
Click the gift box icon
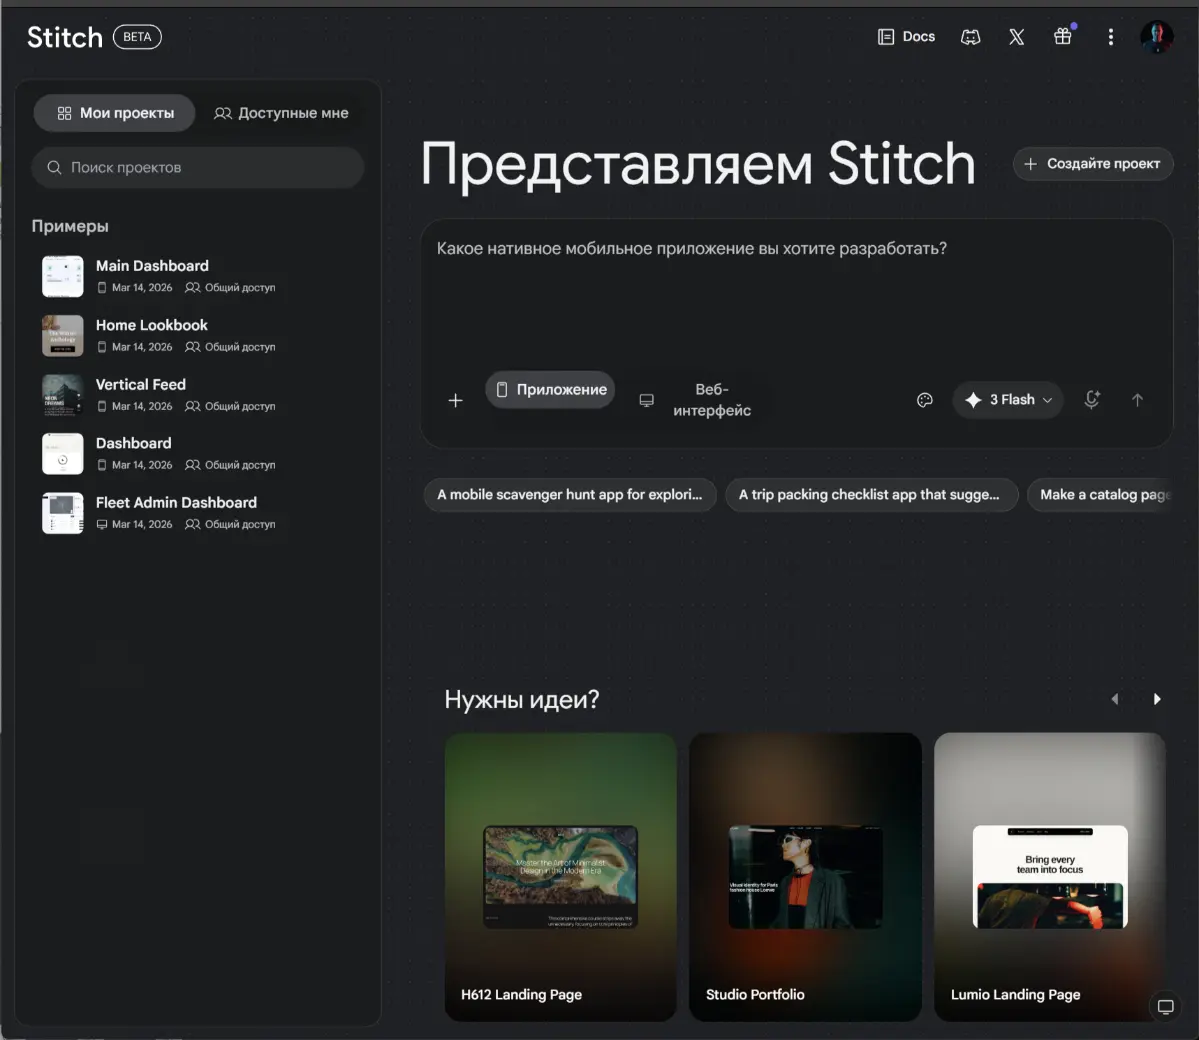pos(1063,36)
